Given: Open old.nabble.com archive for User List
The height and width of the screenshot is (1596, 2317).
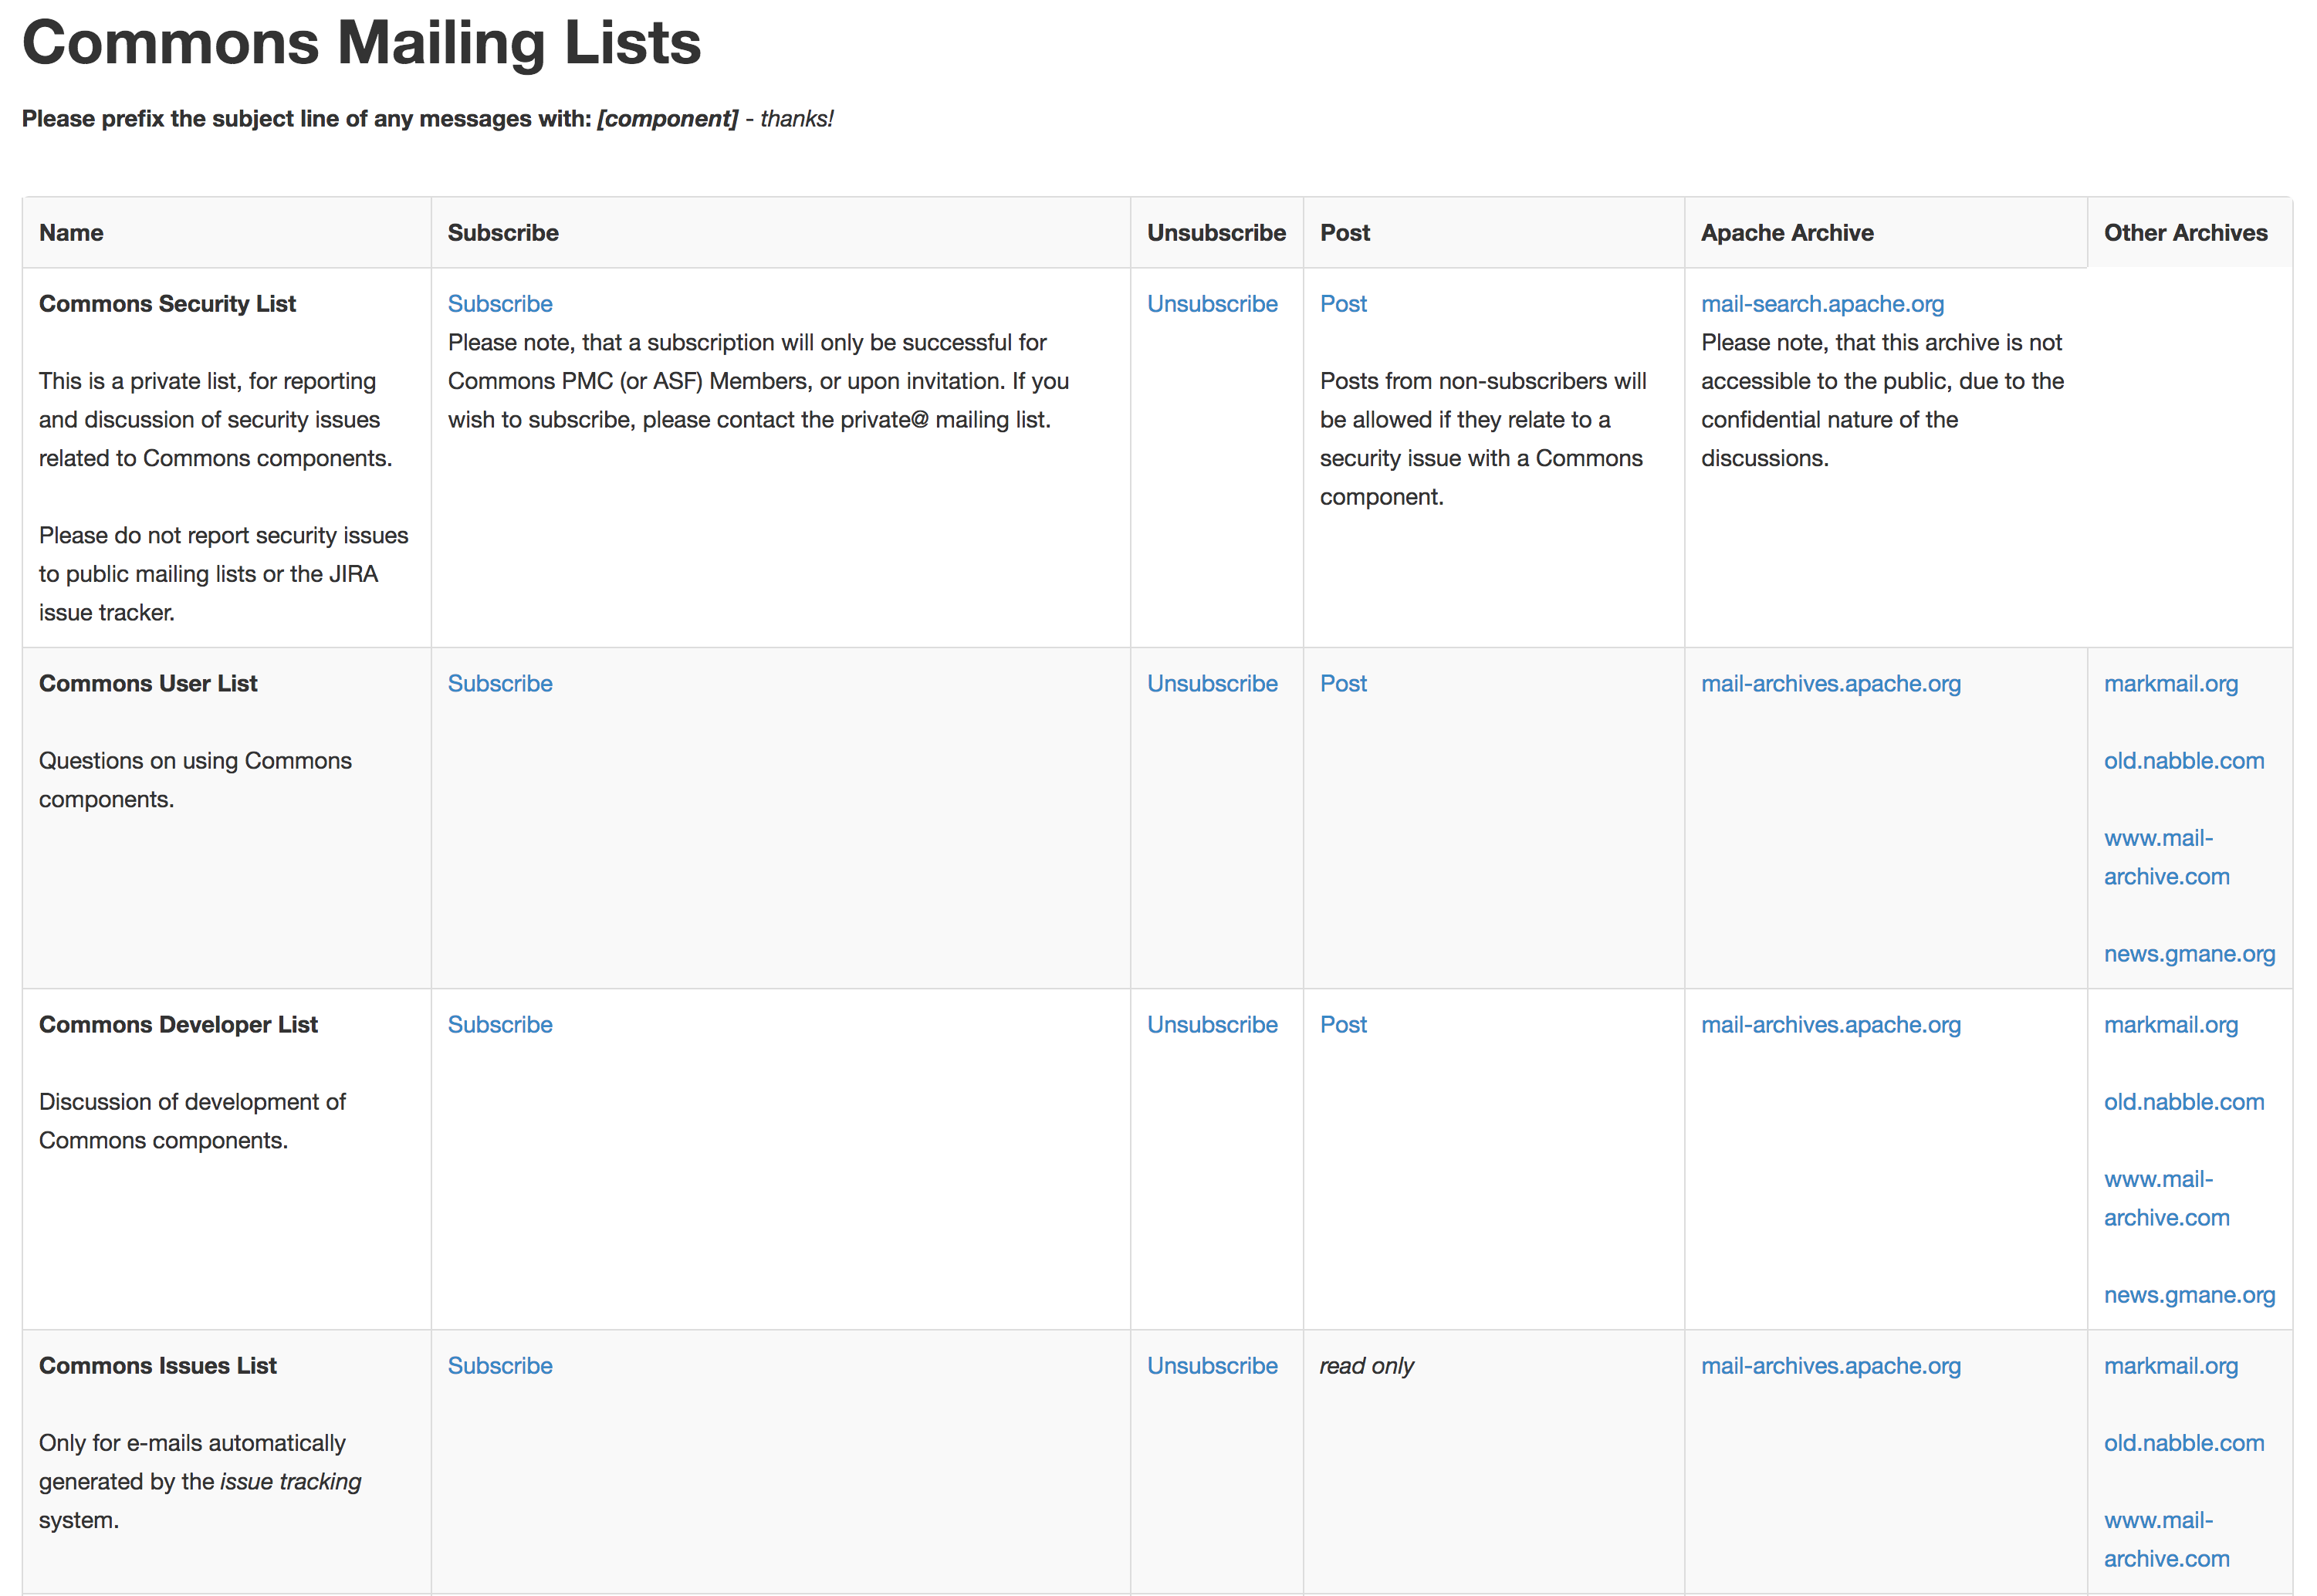Looking at the screenshot, I should [x=2183, y=761].
